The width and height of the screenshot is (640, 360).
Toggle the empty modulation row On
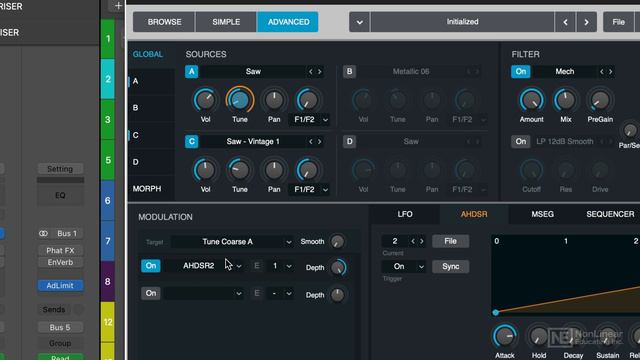pyautogui.click(x=151, y=293)
